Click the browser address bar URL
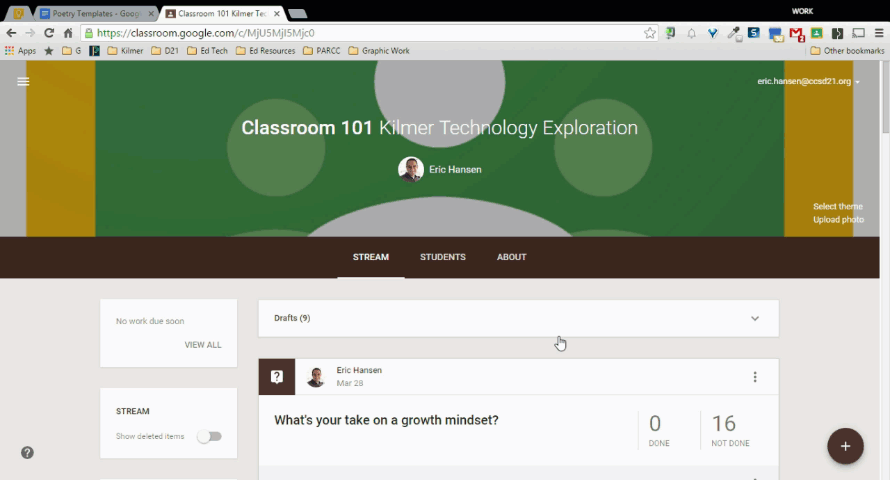 (350, 33)
